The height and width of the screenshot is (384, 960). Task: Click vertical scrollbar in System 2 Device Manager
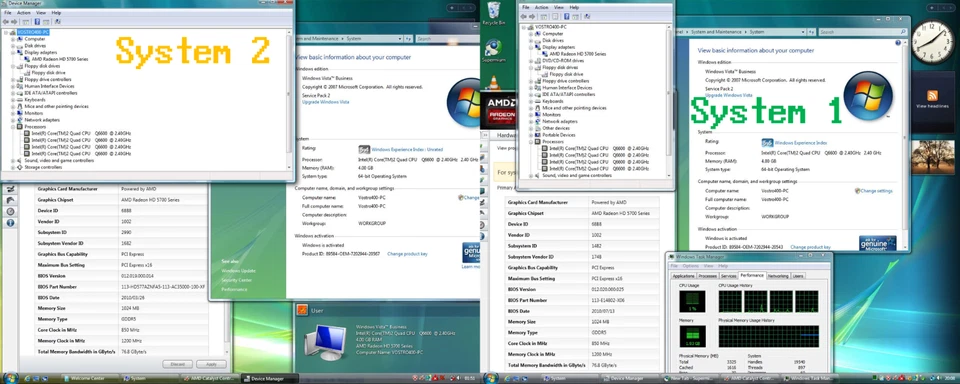[x=290, y=99]
